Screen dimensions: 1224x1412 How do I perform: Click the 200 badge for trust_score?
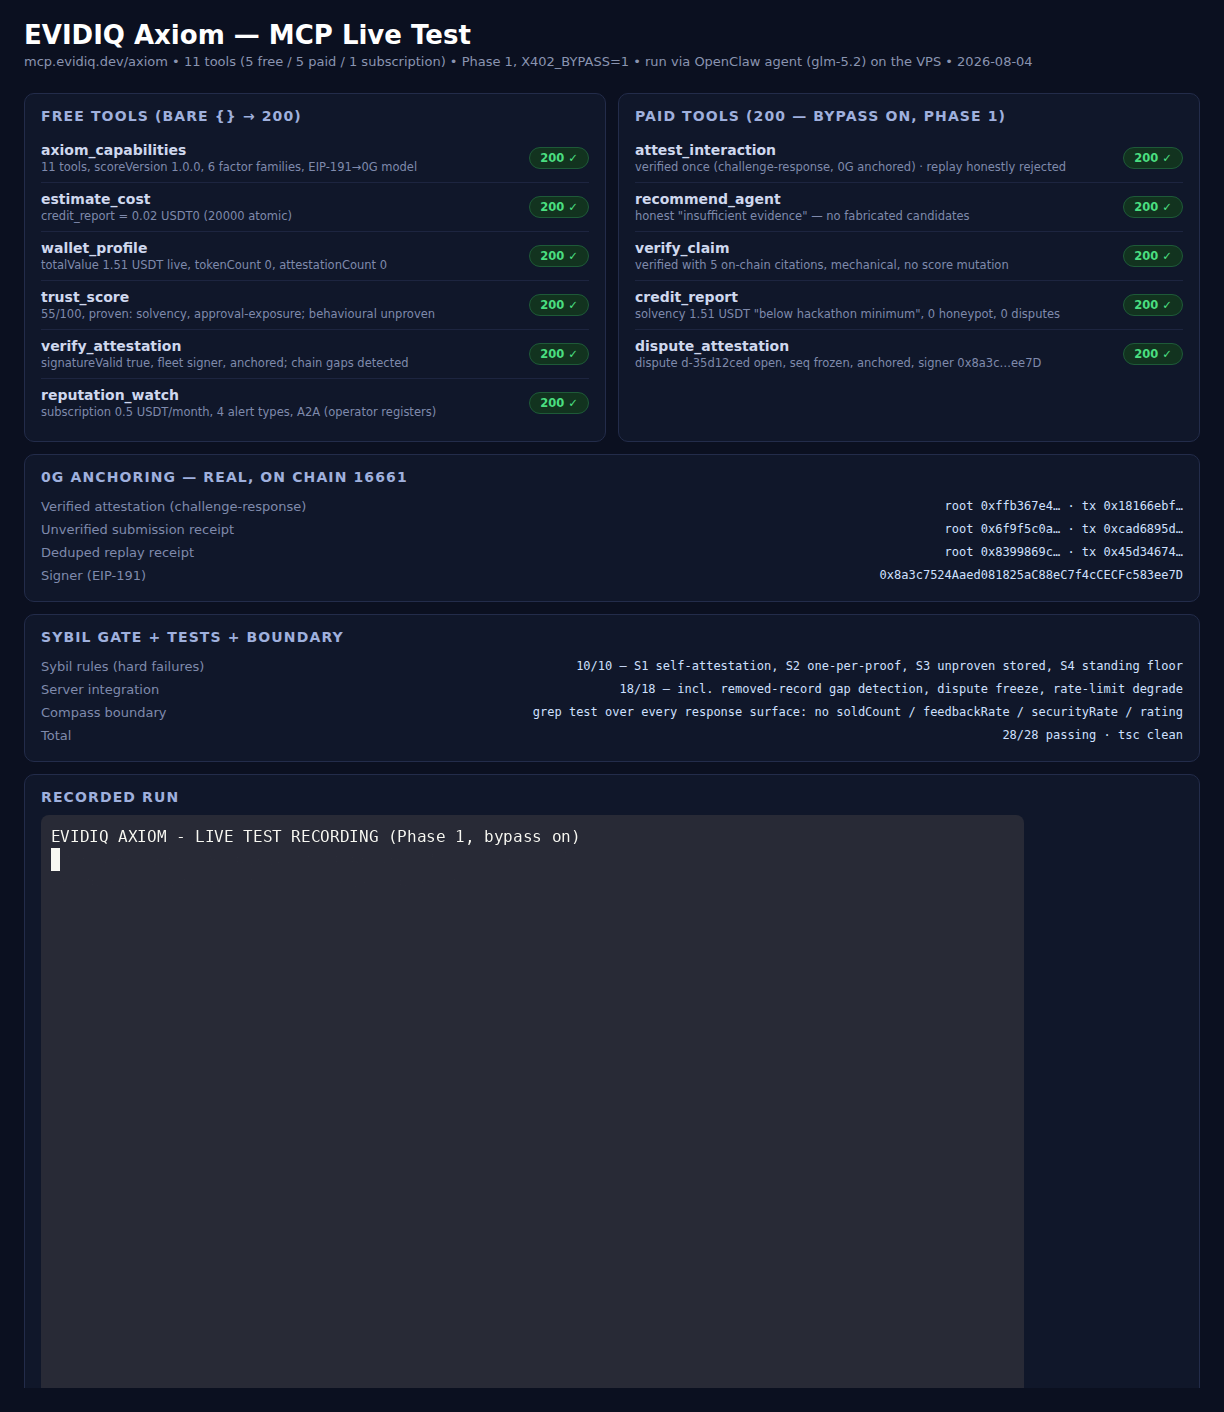coord(558,305)
